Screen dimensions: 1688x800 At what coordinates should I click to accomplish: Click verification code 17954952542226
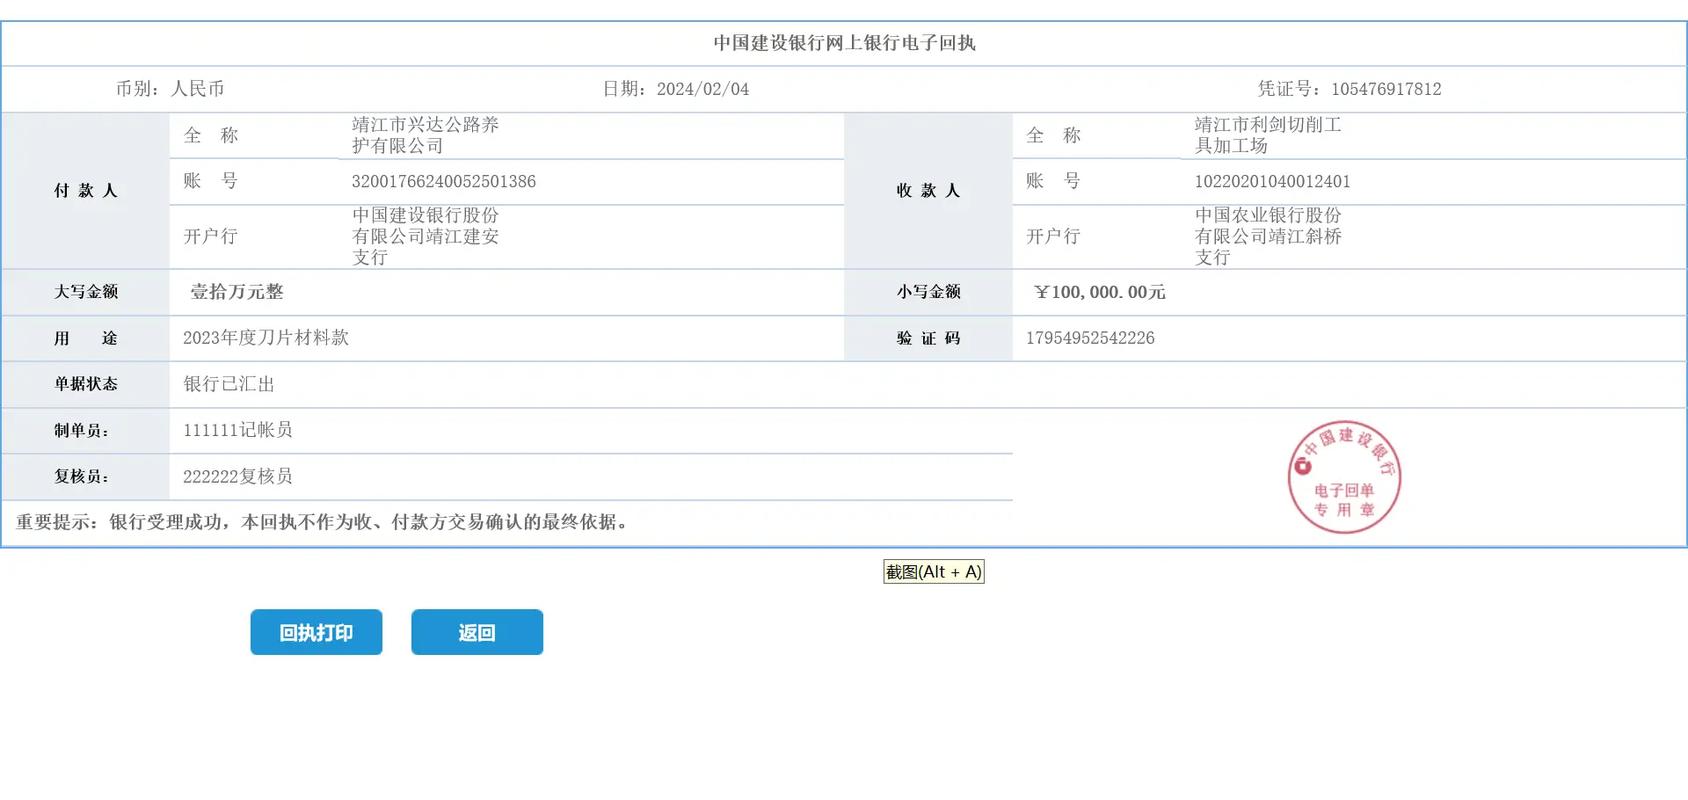point(1090,338)
